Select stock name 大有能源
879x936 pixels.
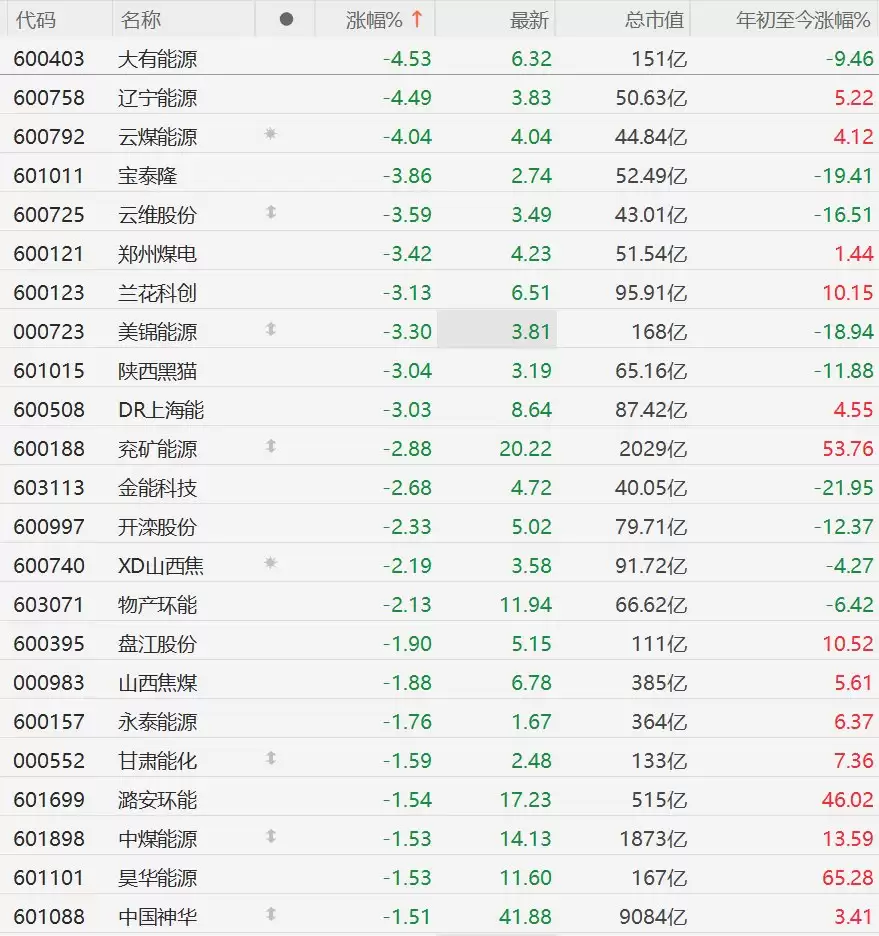coord(158,59)
